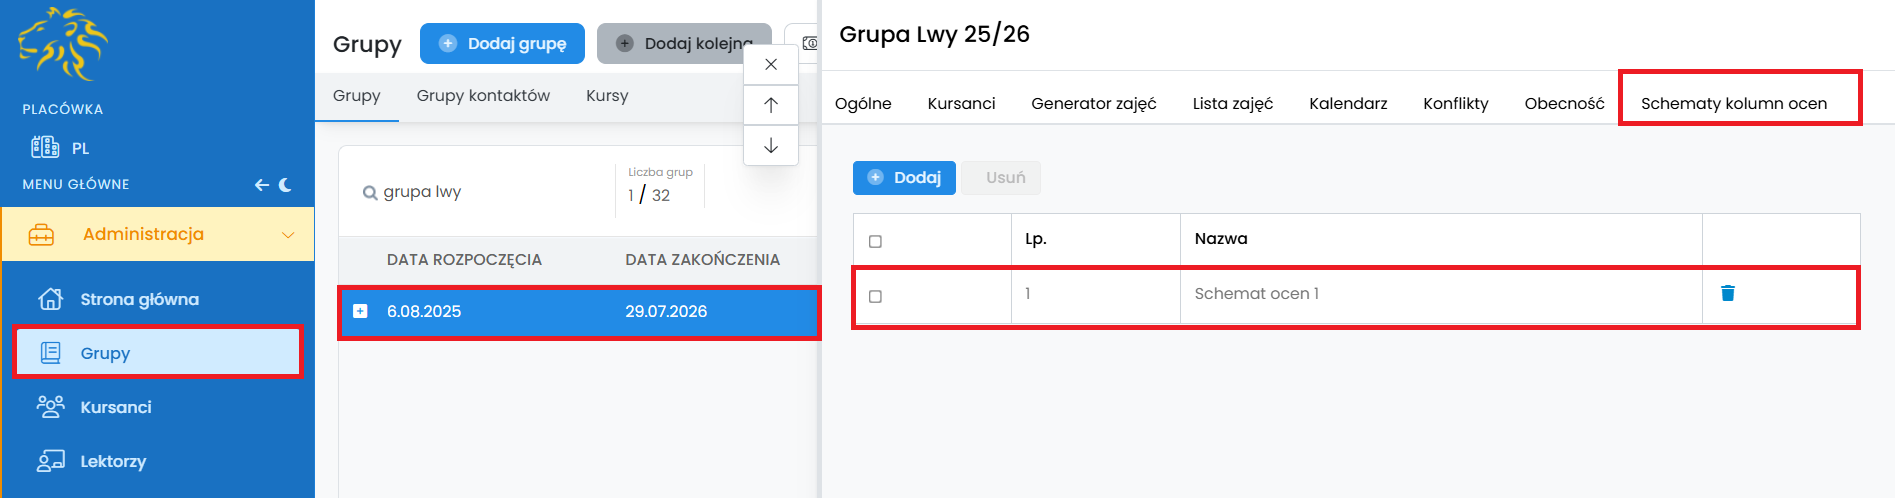Screen dimensions: 1895x498
Task: Move to previous group with up arrow
Action: tap(771, 105)
